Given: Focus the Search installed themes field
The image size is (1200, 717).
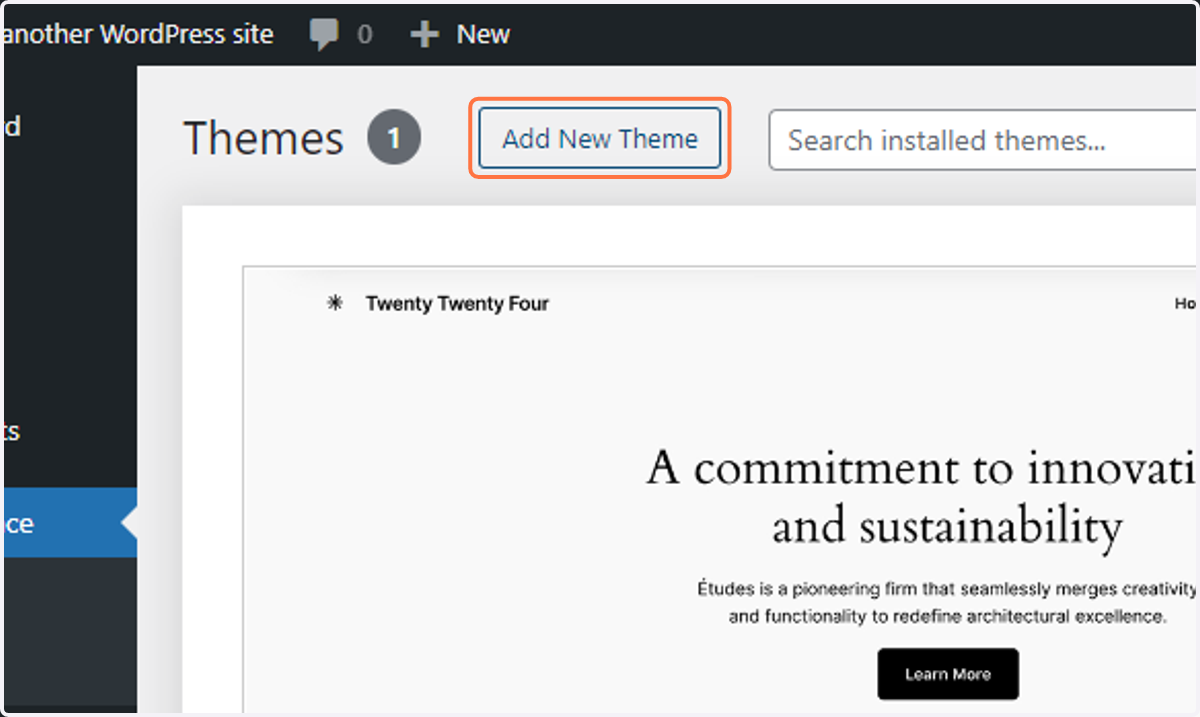Looking at the screenshot, I should pyautogui.click(x=984, y=140).
